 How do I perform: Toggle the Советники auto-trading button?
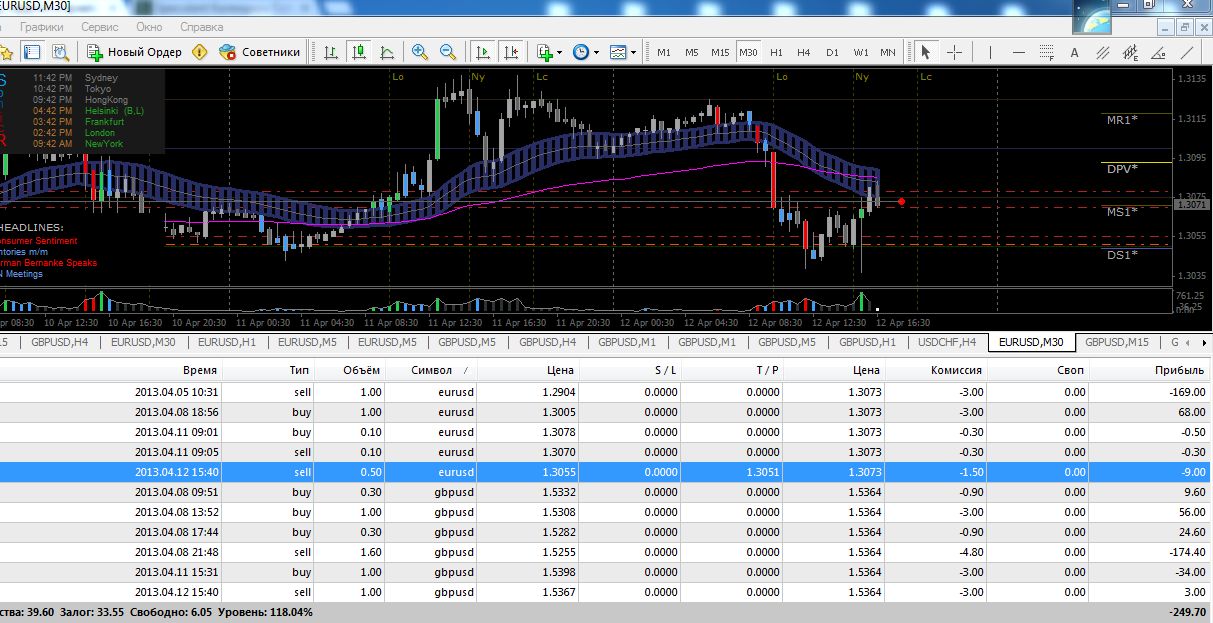tap(259, 52)
